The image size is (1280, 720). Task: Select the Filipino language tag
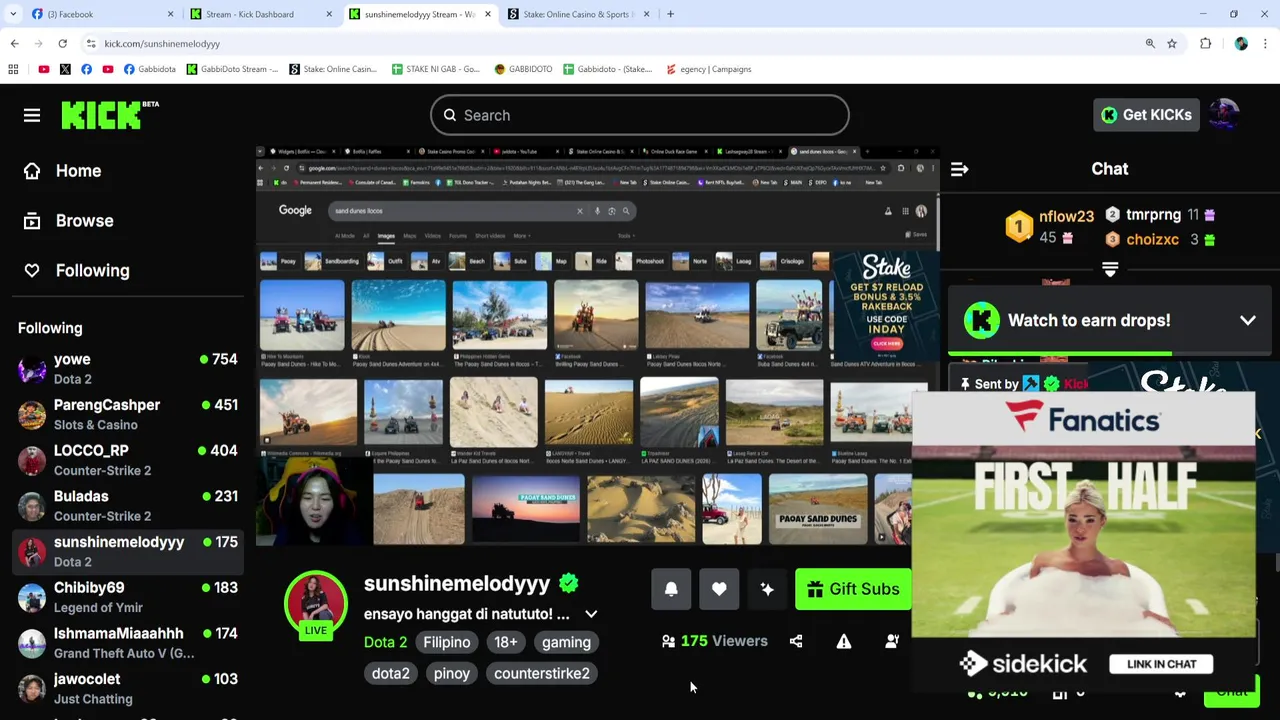coord(447,642)
